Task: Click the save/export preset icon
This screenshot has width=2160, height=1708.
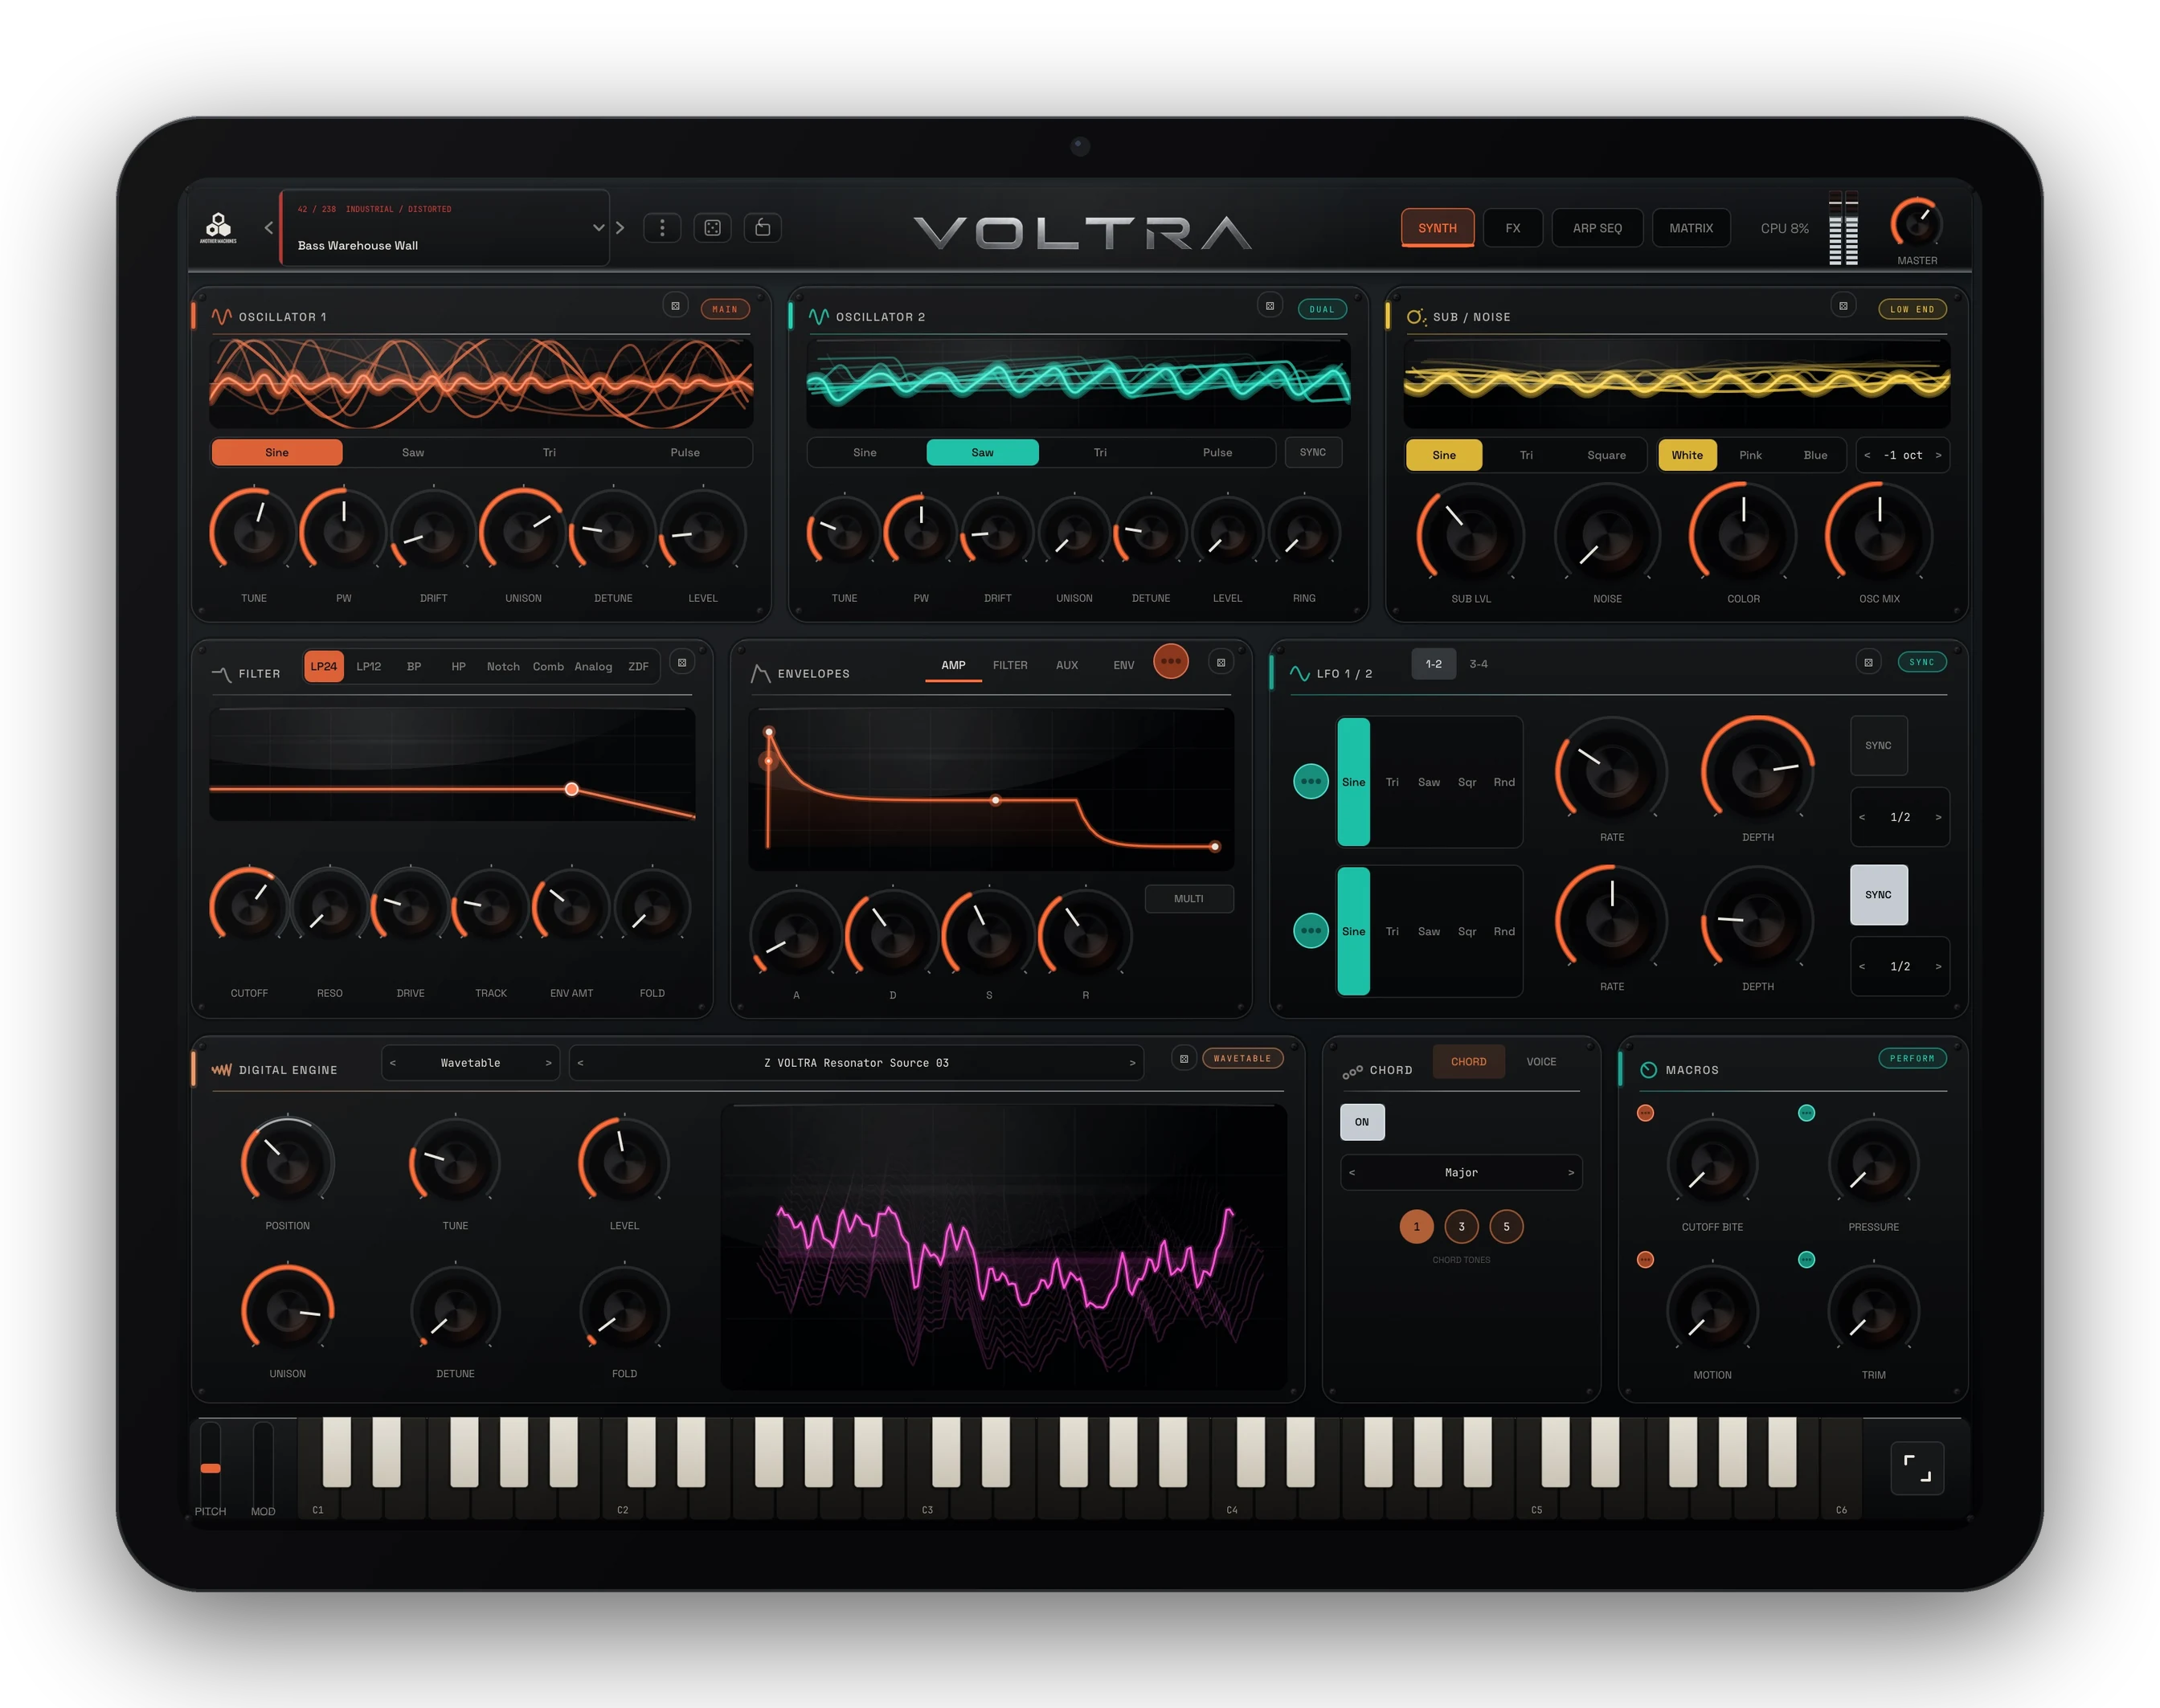Action: [762, 228]
